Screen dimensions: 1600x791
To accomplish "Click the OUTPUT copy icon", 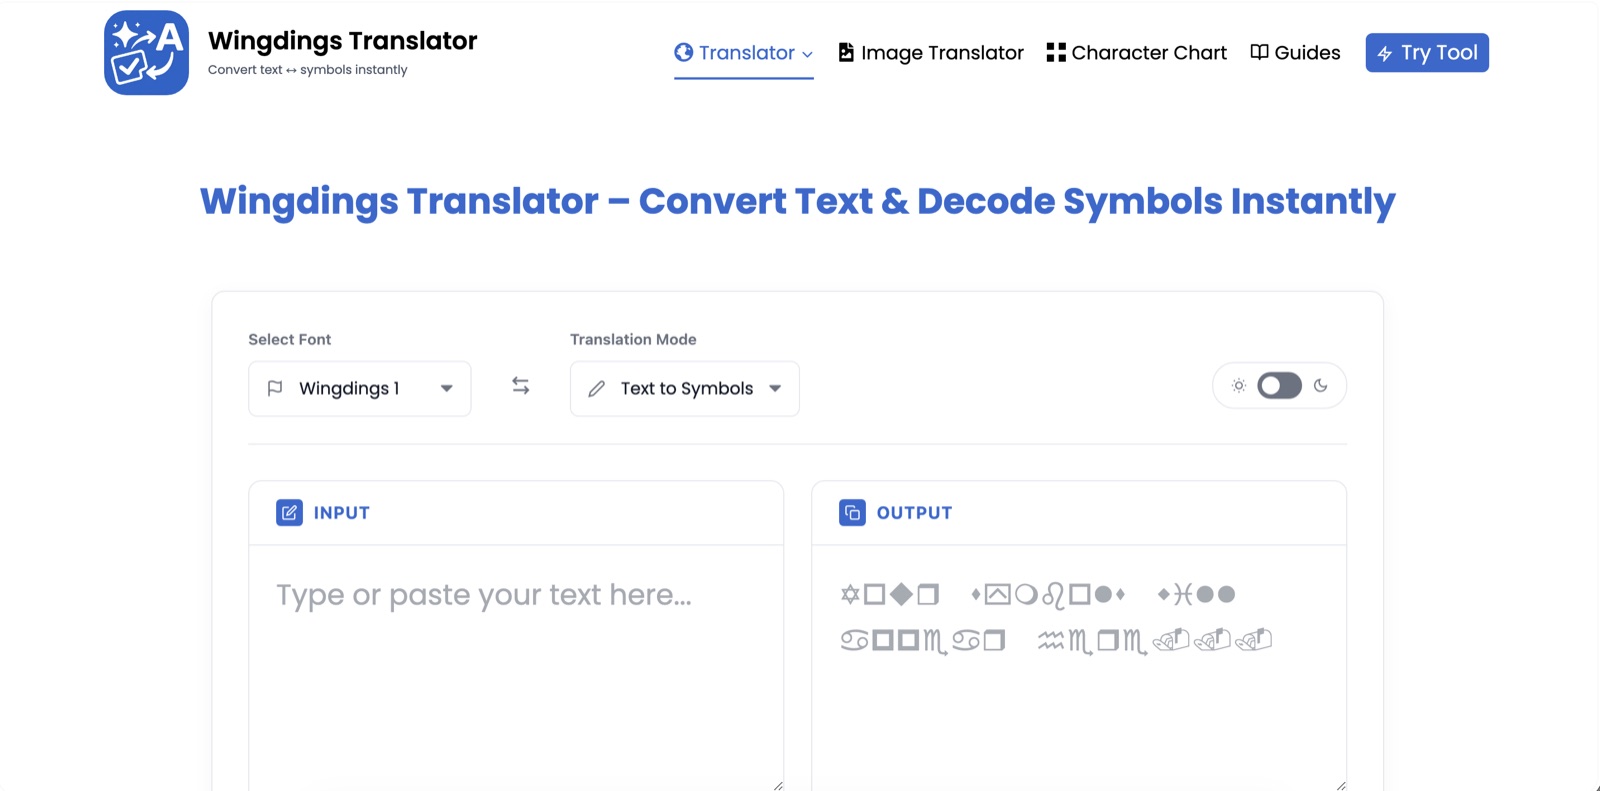I will click(x=852, y=513).
